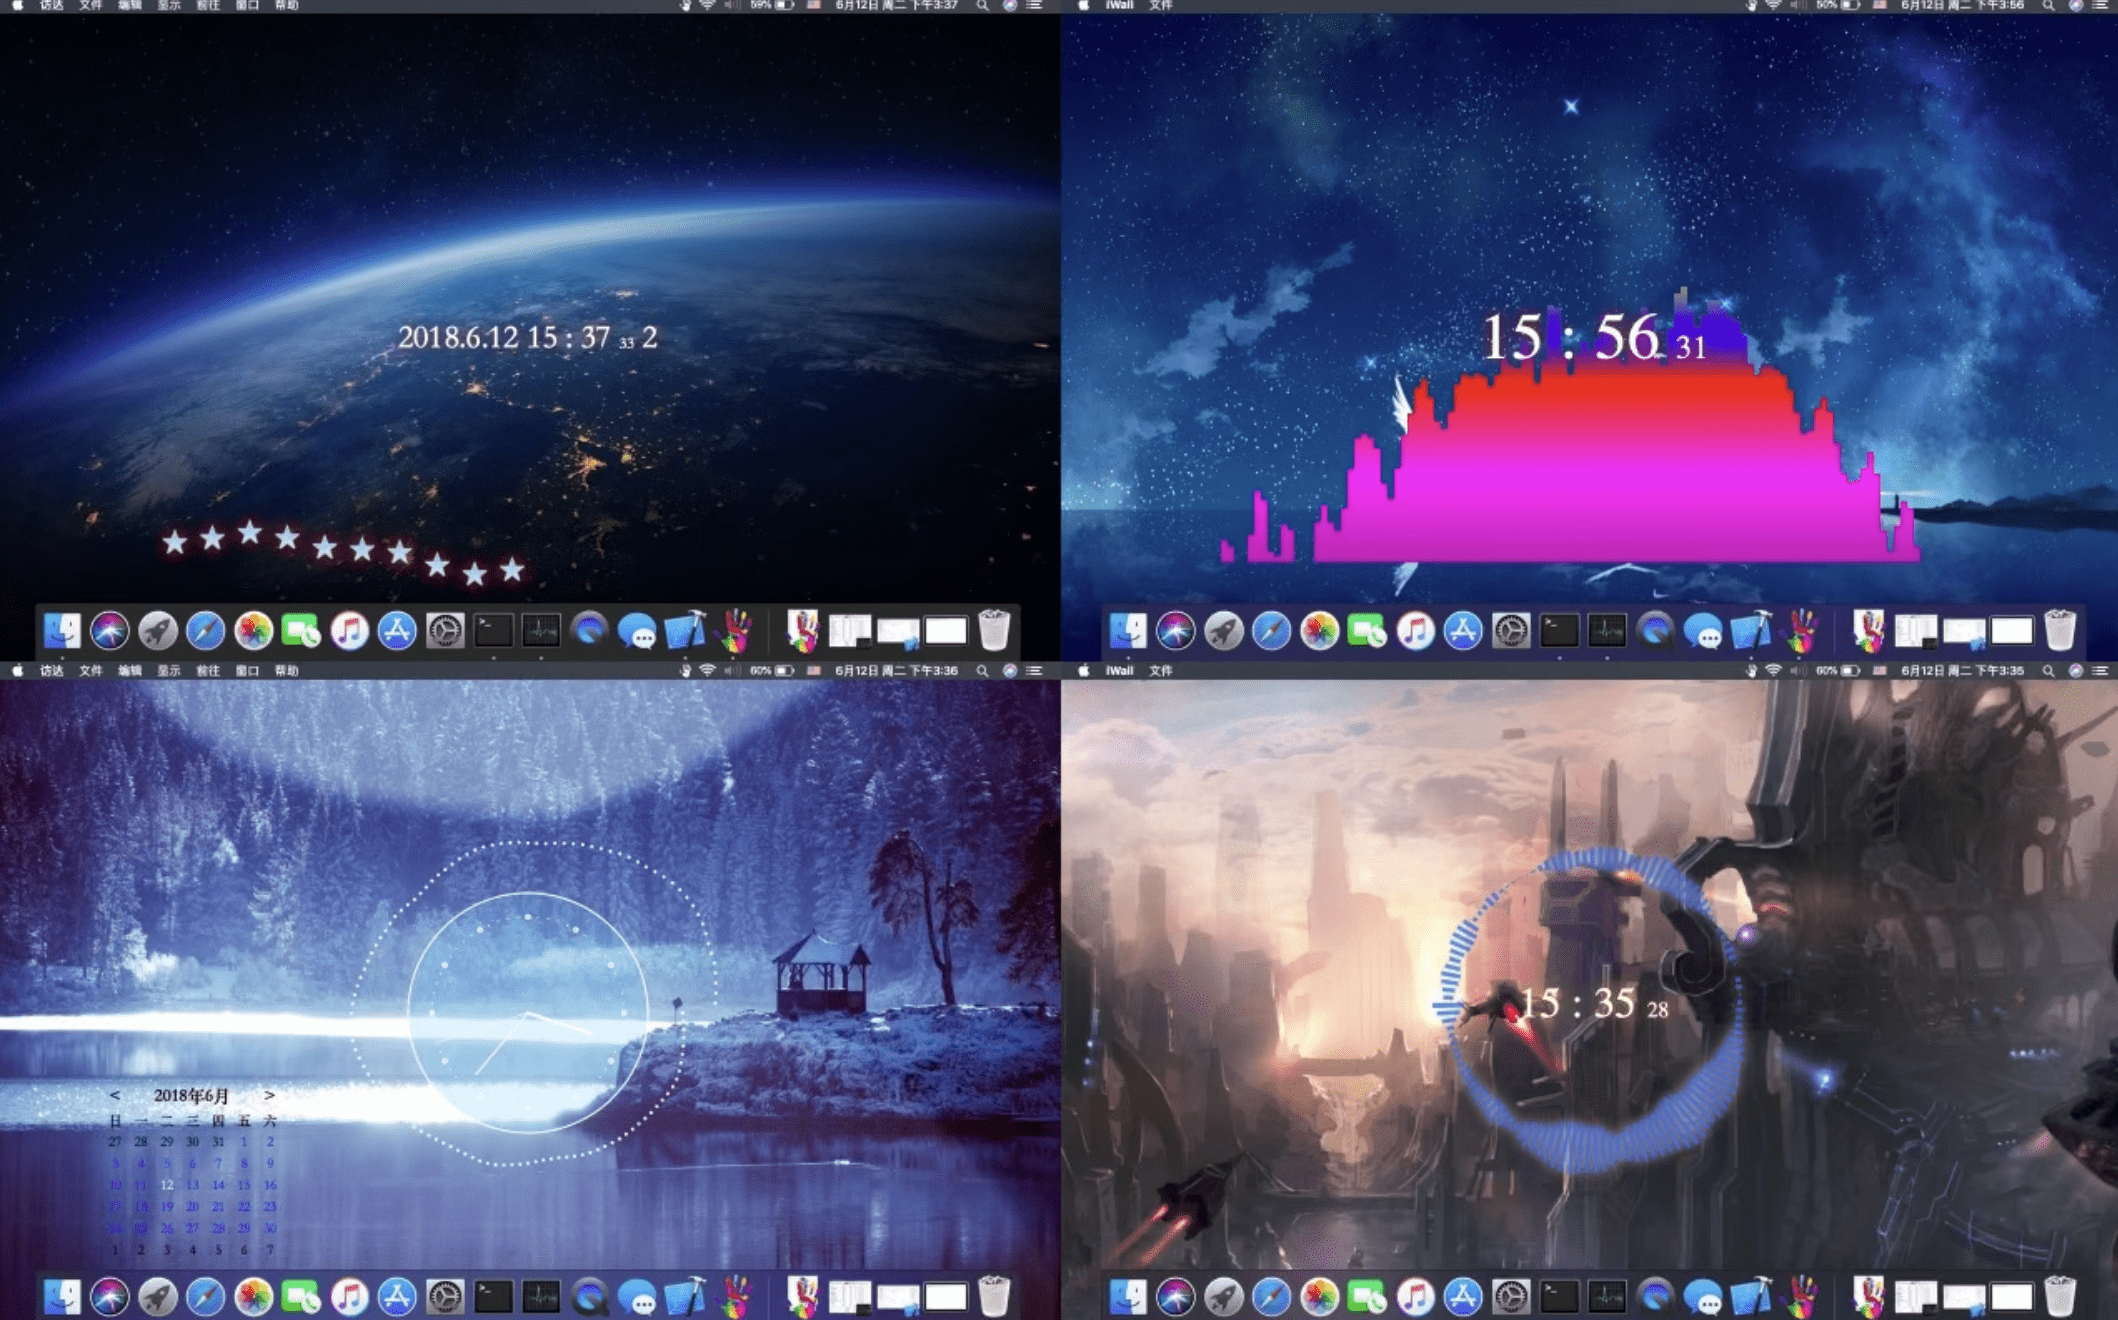The height and width of the screenshot is (1320, 2118).
Task: Launch iTunes from the pink visualizer desktop's dock
Action: [1414, 631]
